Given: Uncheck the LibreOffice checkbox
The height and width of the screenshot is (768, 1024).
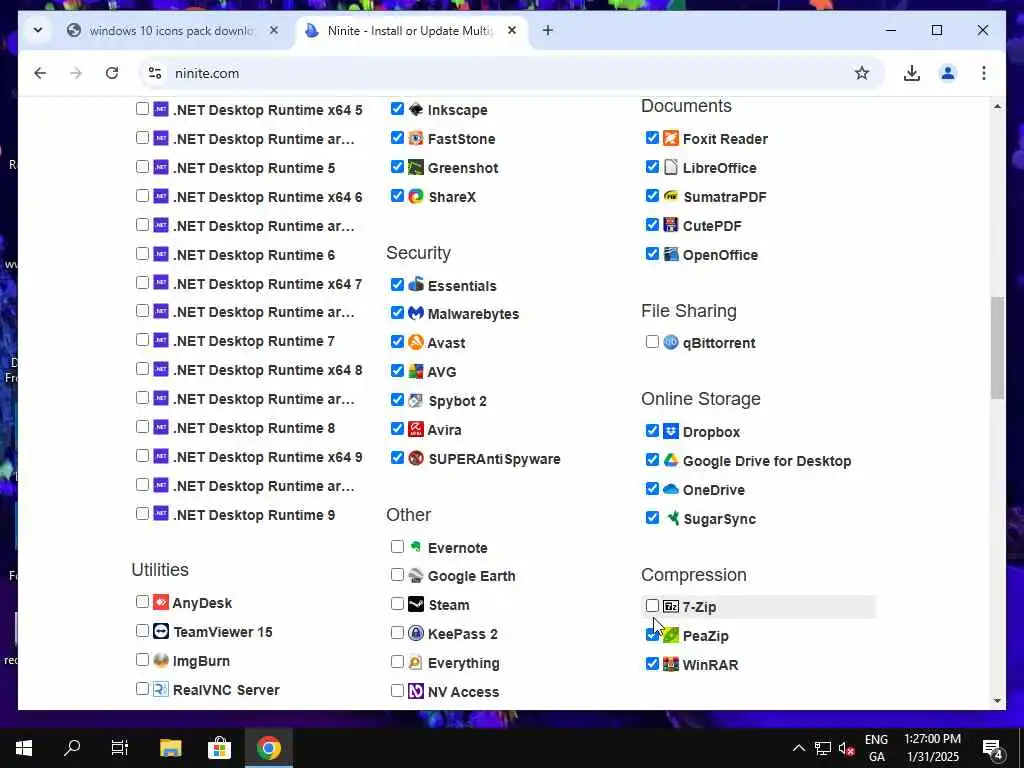Looking at the screenshot, I should pyautogui.click(x=652, y=167).
